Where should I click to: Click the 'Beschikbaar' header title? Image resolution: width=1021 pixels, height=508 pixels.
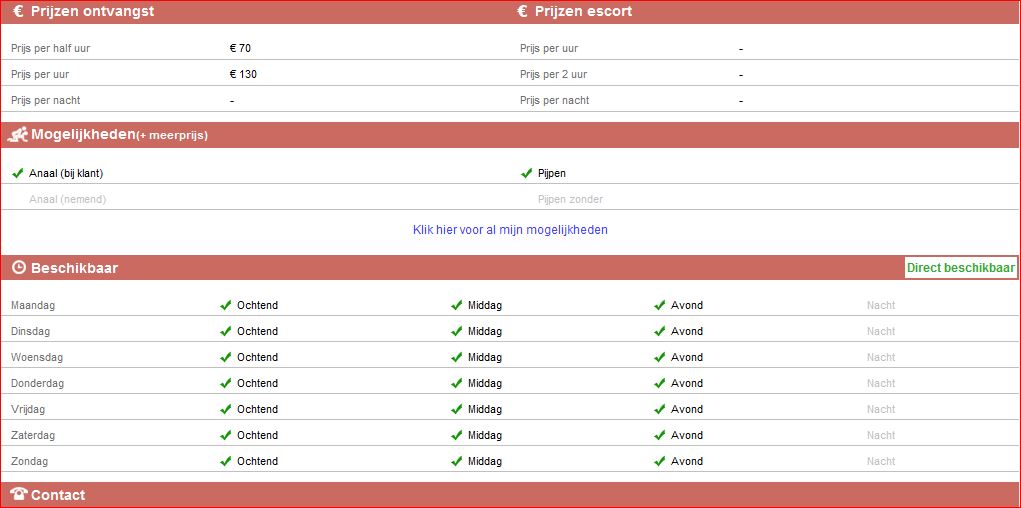74,268
